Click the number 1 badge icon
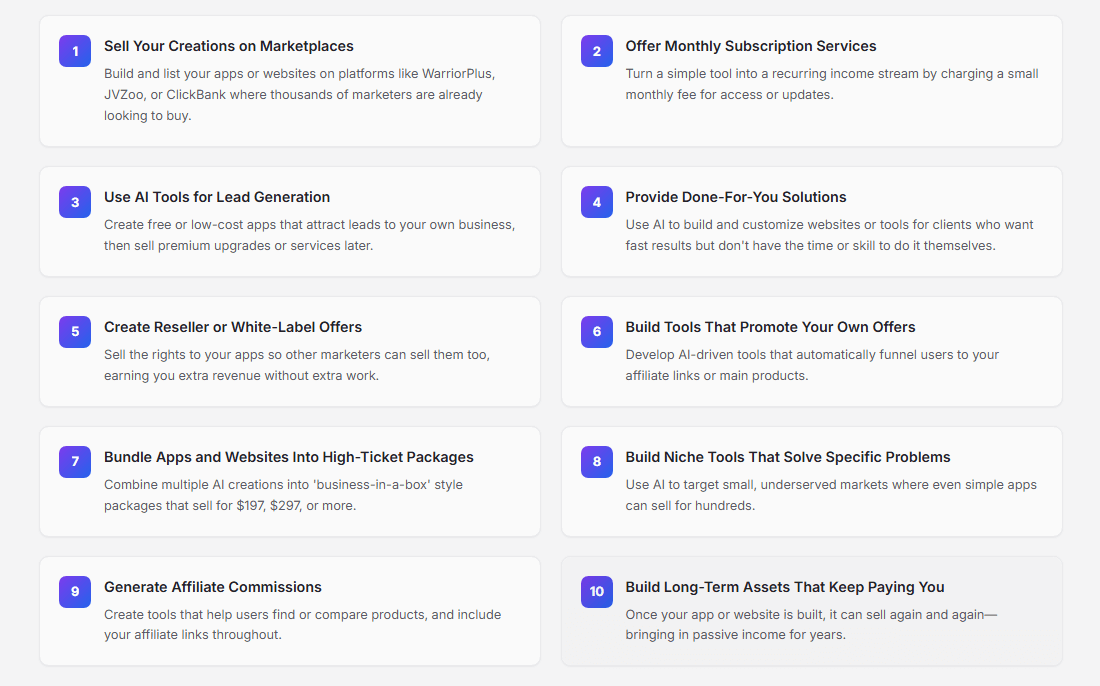This screenshot has width=1100, height=686. [x=75, y=51]
